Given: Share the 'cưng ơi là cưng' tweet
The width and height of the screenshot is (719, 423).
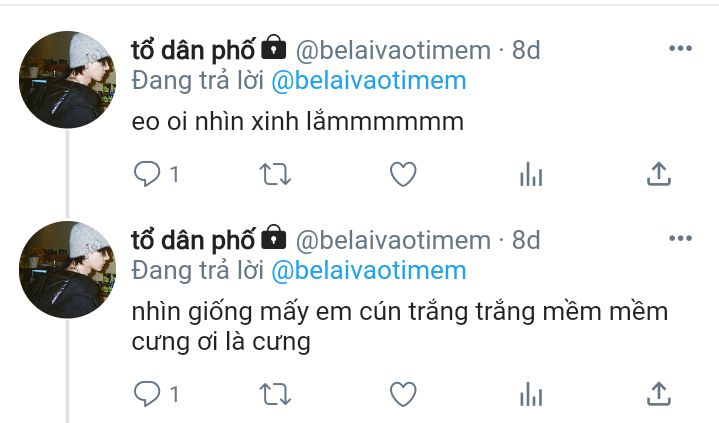Looking at the screenshot, I should (659, 394).
